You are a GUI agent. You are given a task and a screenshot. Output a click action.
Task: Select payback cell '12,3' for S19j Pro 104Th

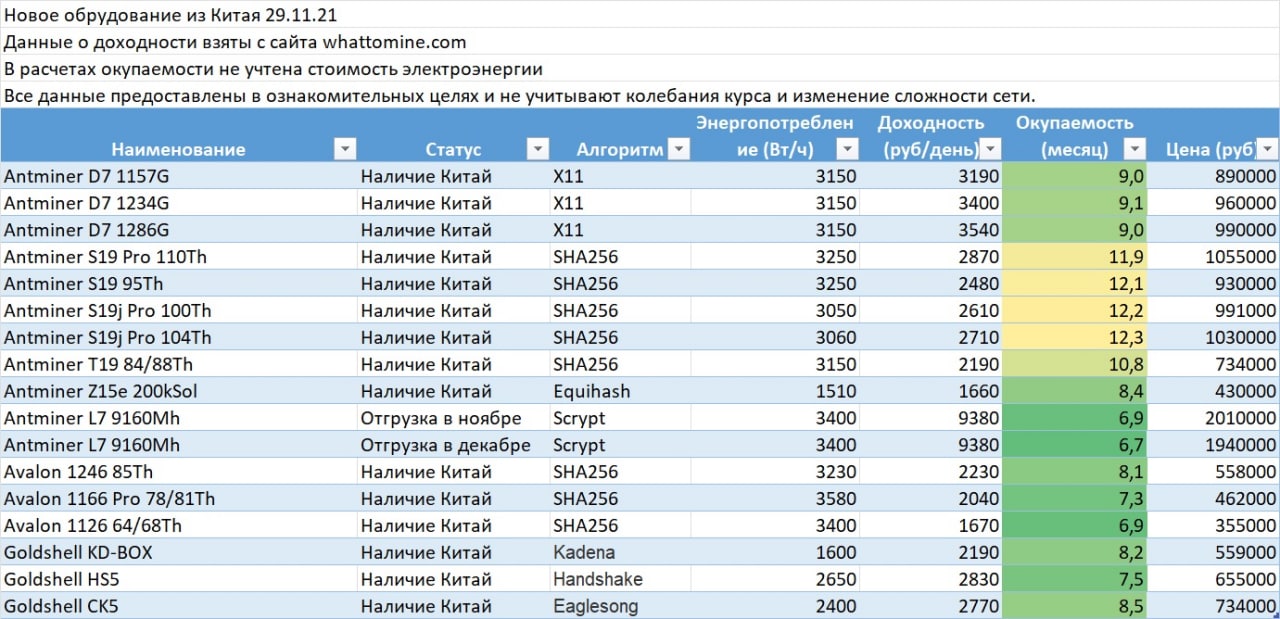tap(1075, 338)
